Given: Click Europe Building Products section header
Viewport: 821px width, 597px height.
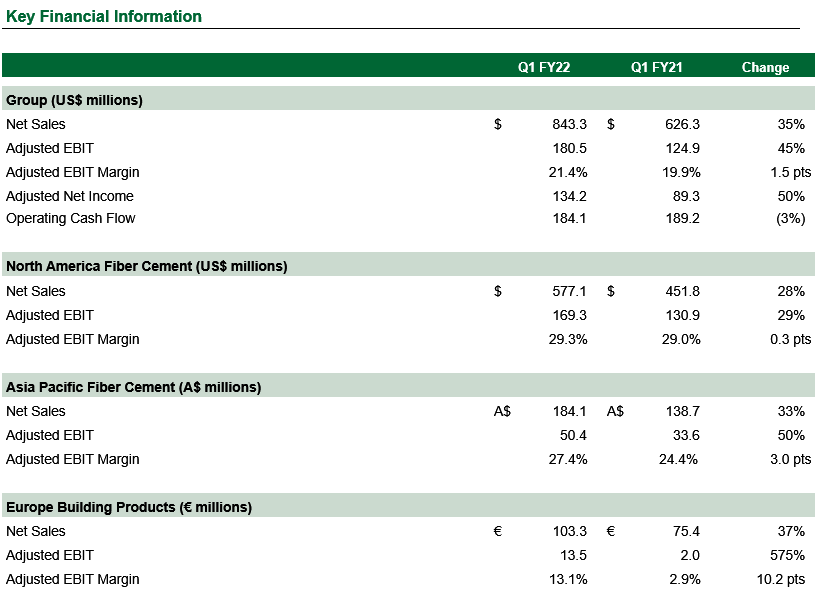Looking at the screenshot, I should (x=129, y=507).
